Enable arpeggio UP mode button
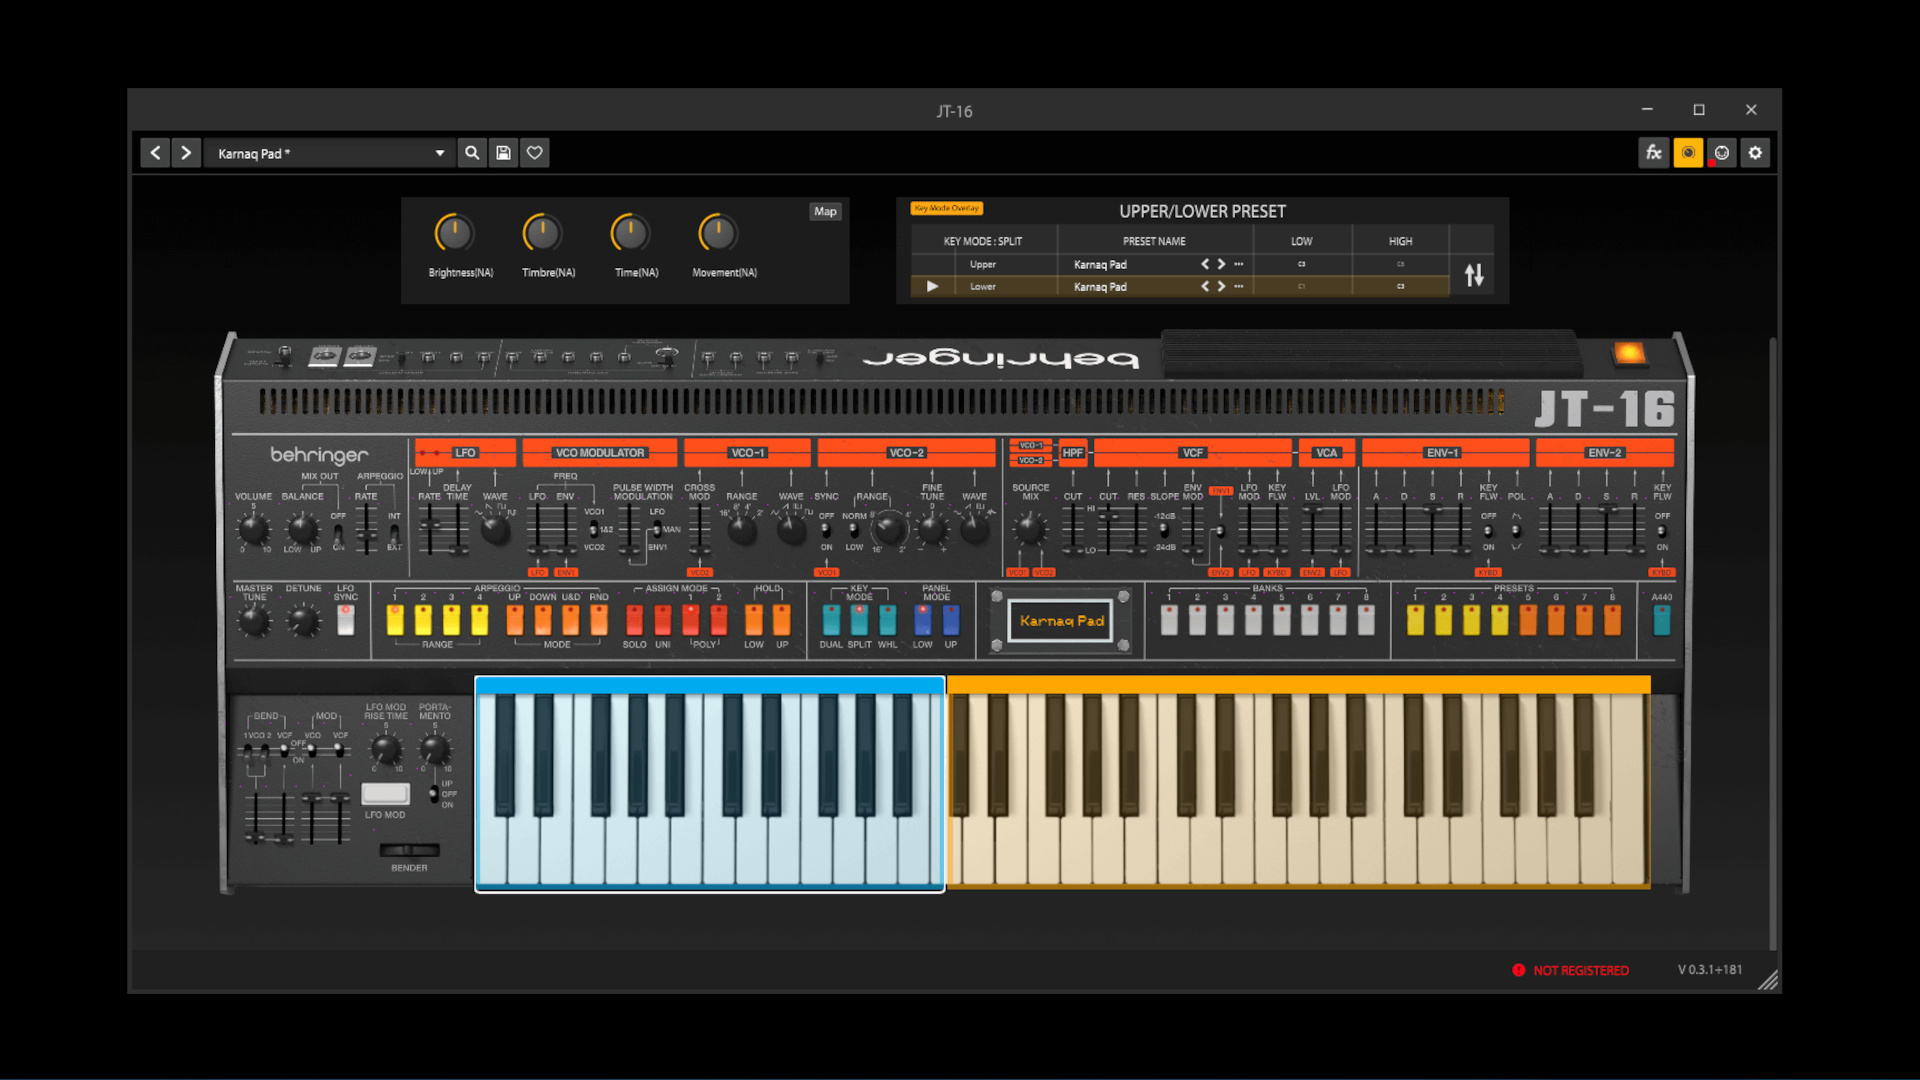 (x=515, y=620)
